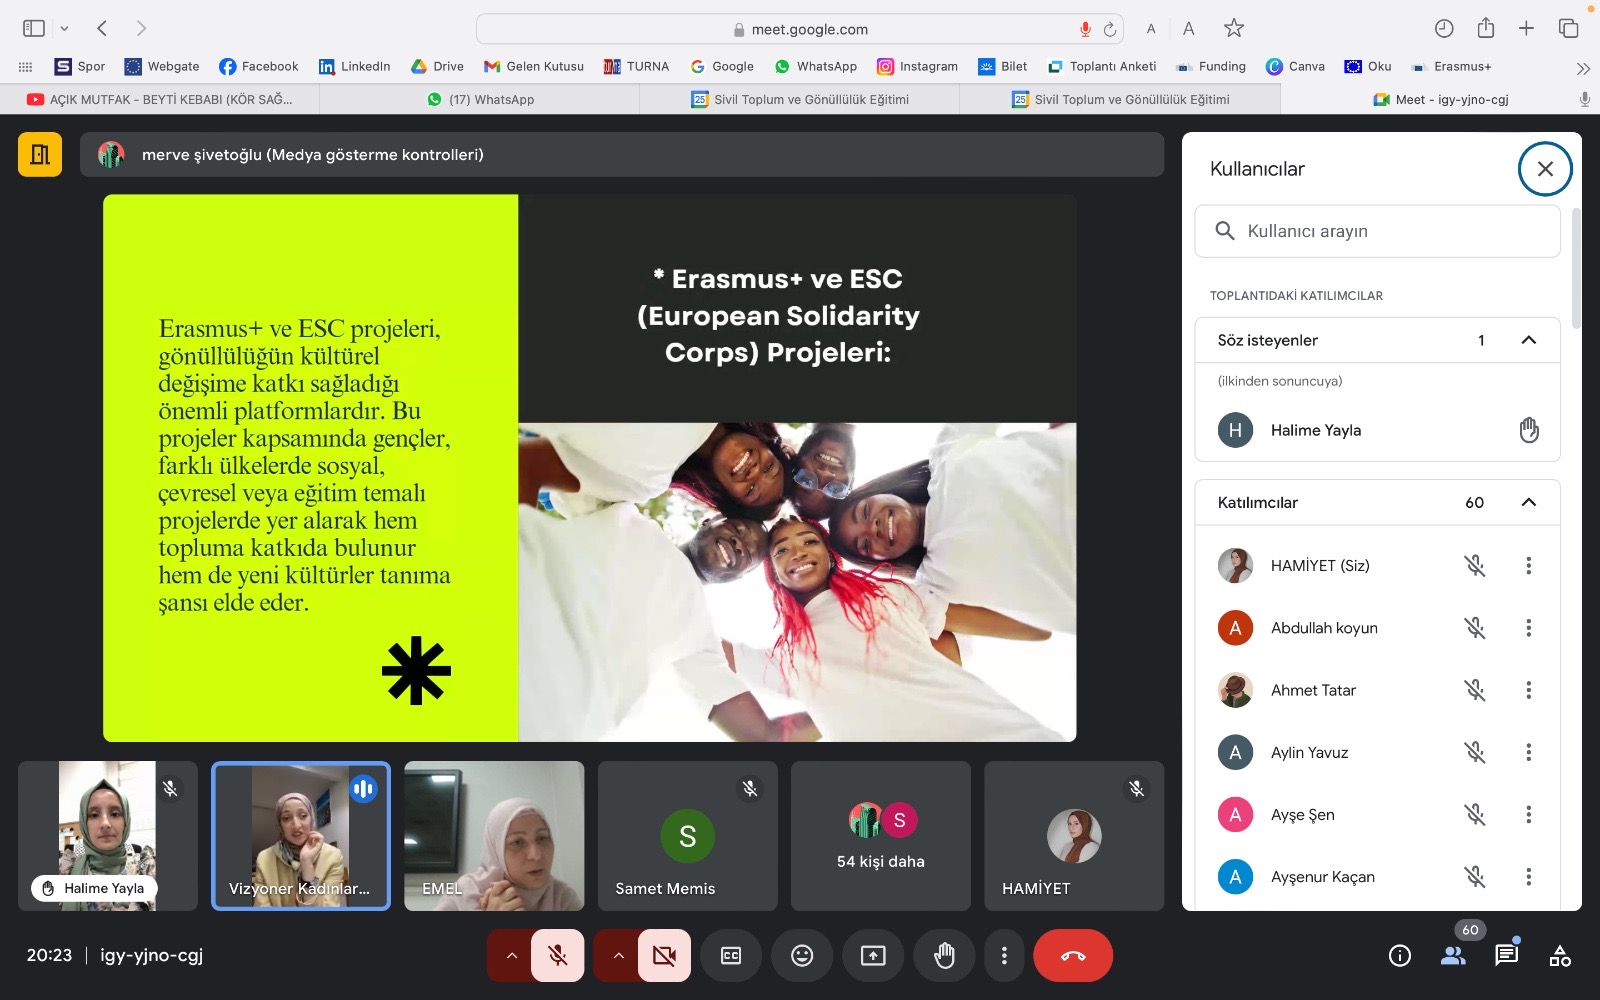
Task: Open Gelen Kutusu bookmark link
Action: coord(534,66)
